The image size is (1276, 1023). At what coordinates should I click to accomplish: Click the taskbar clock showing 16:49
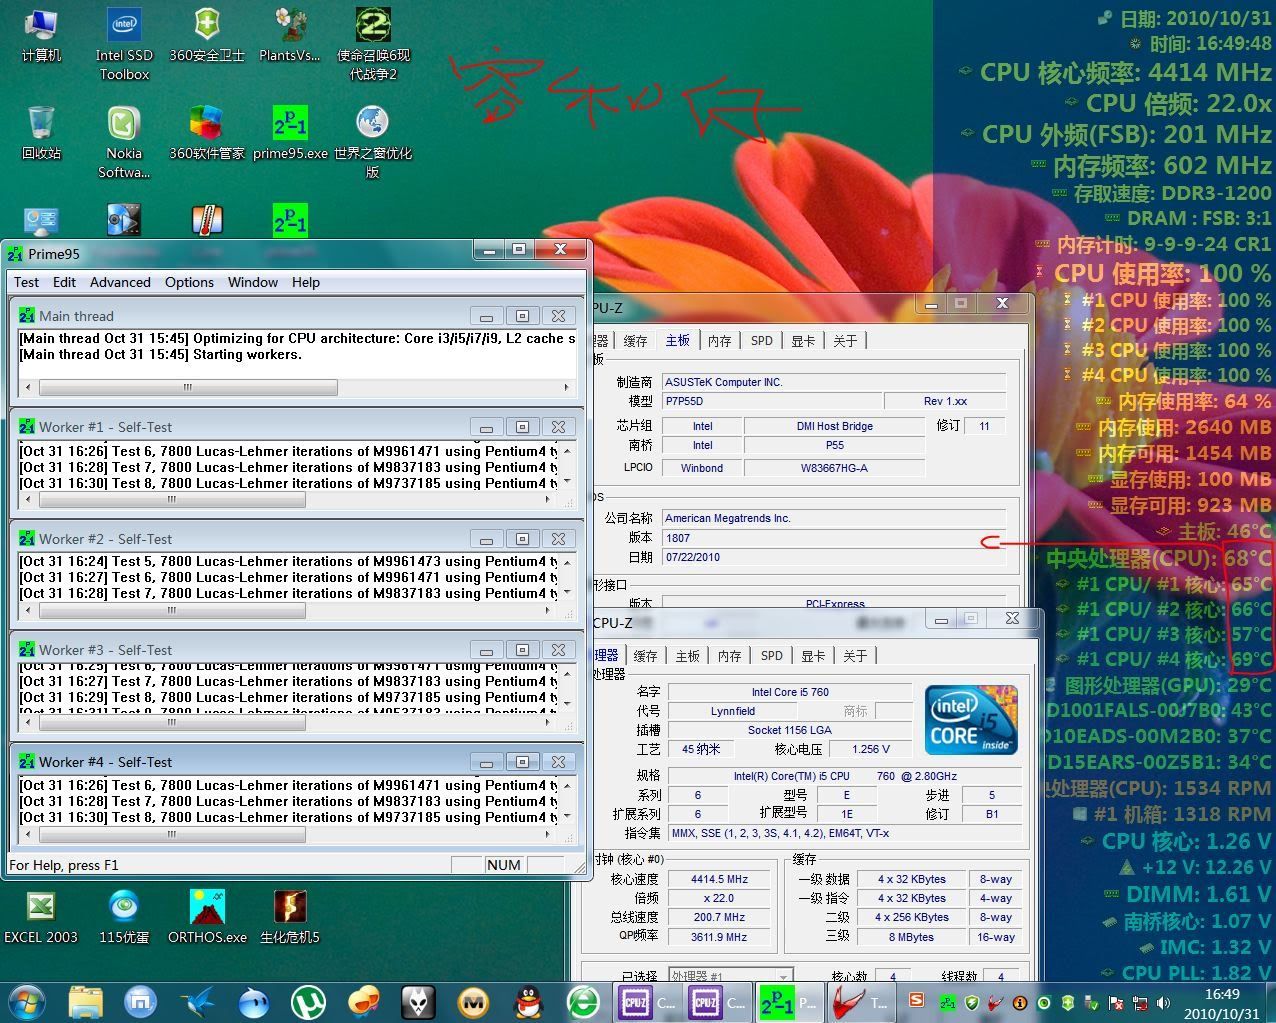pyautogui.click(x=1222, y=1003)
